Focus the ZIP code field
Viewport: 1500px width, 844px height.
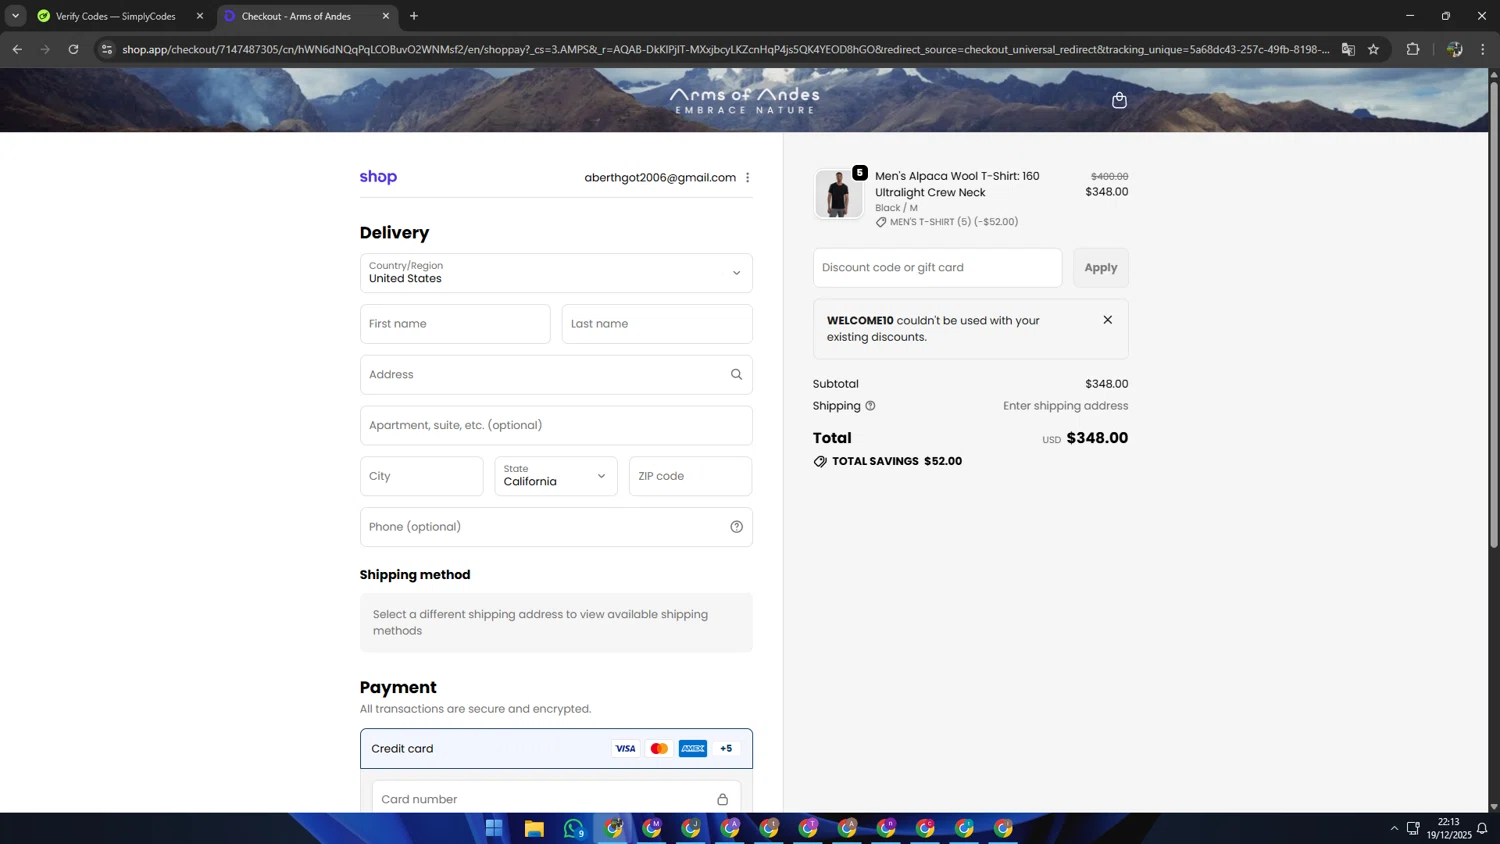[690, 476]
